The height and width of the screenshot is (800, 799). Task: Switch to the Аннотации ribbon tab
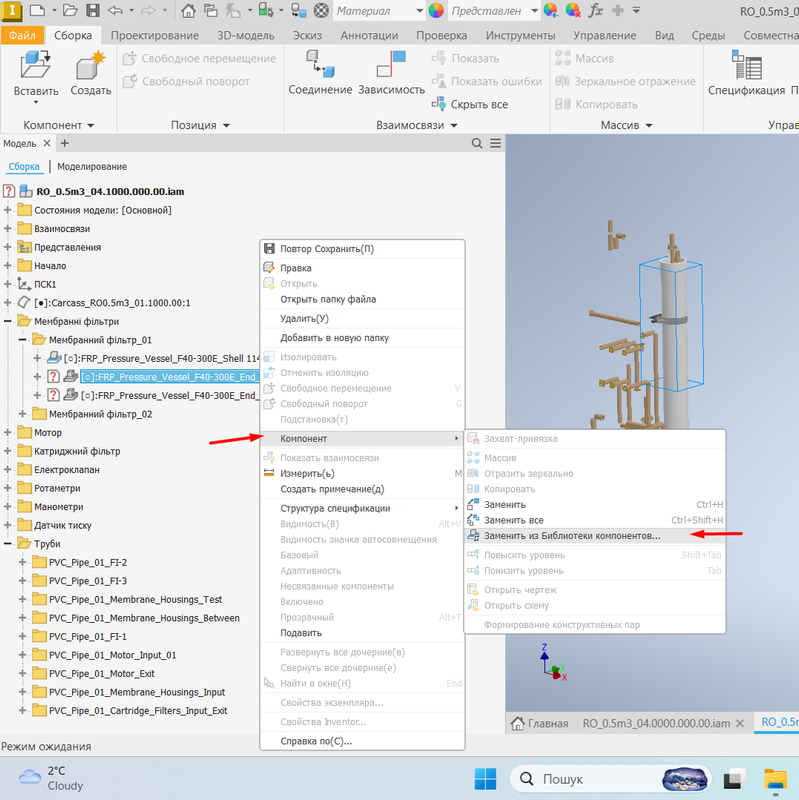point(369,35)
